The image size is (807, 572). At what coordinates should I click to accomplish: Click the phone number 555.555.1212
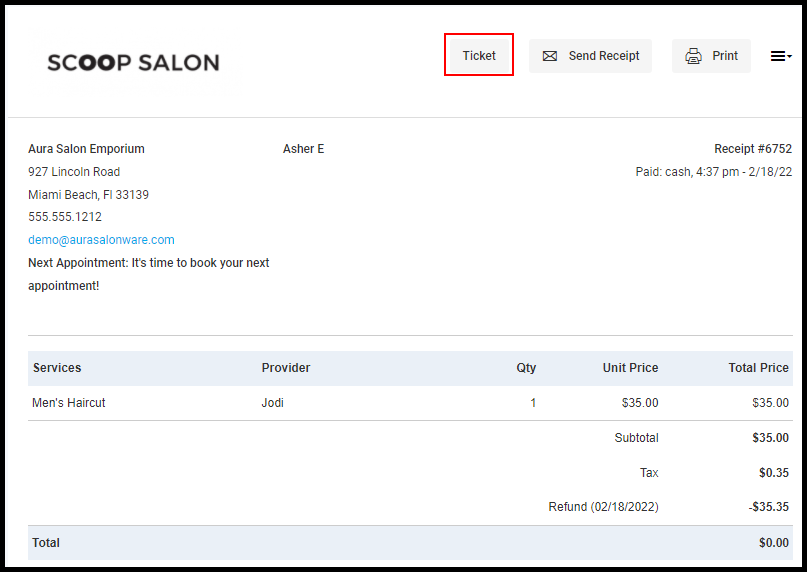pyautogui.click(x=65, y=217)
